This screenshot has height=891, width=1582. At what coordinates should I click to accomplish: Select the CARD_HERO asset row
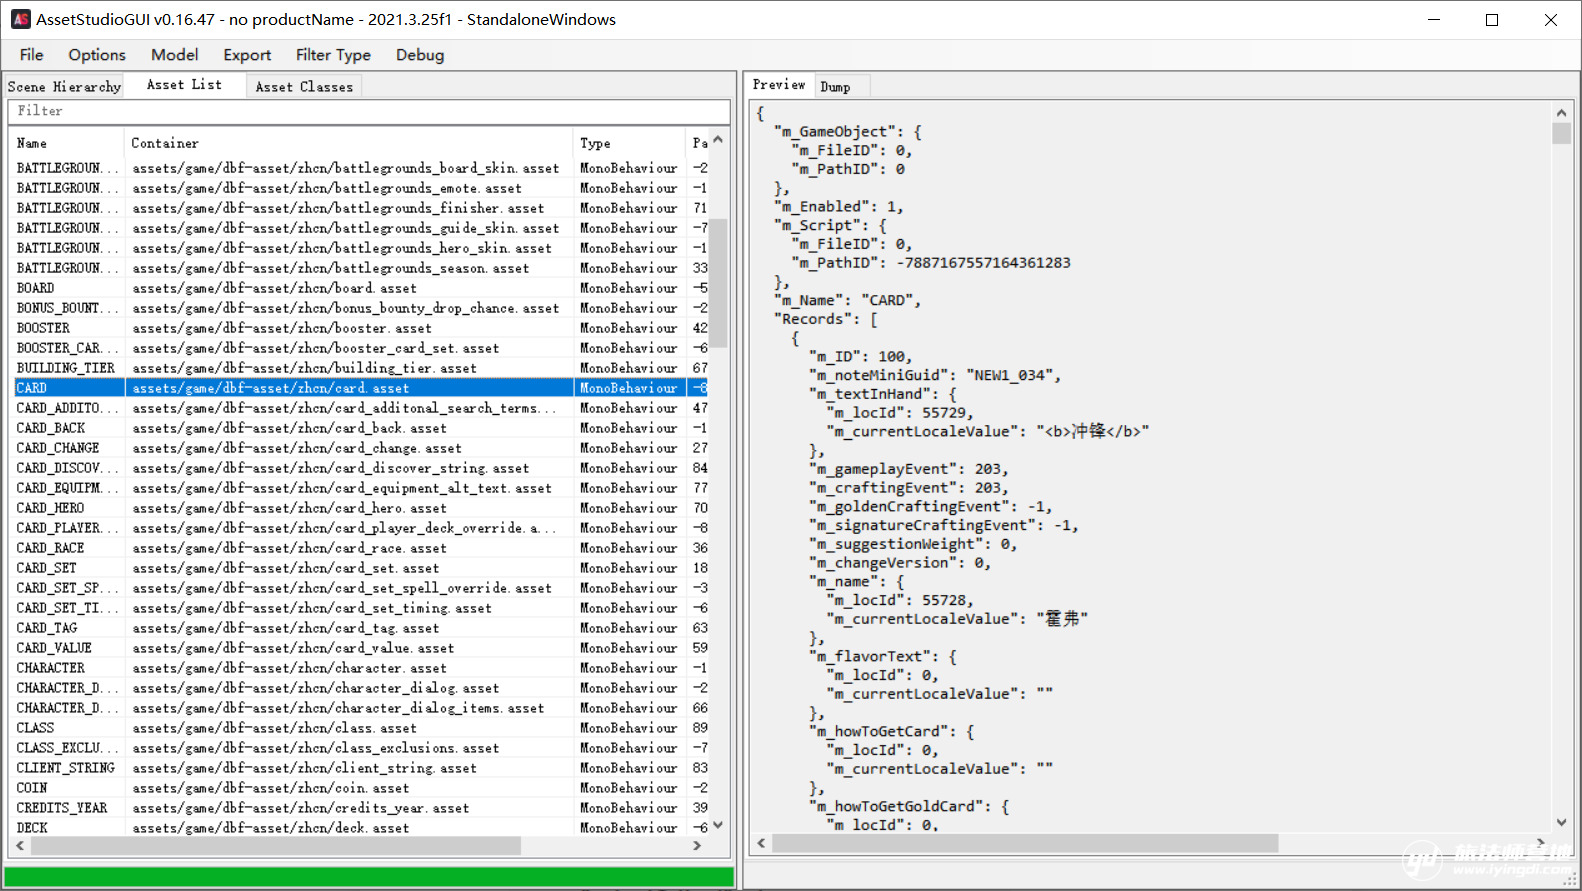click(x=361, y=508)
